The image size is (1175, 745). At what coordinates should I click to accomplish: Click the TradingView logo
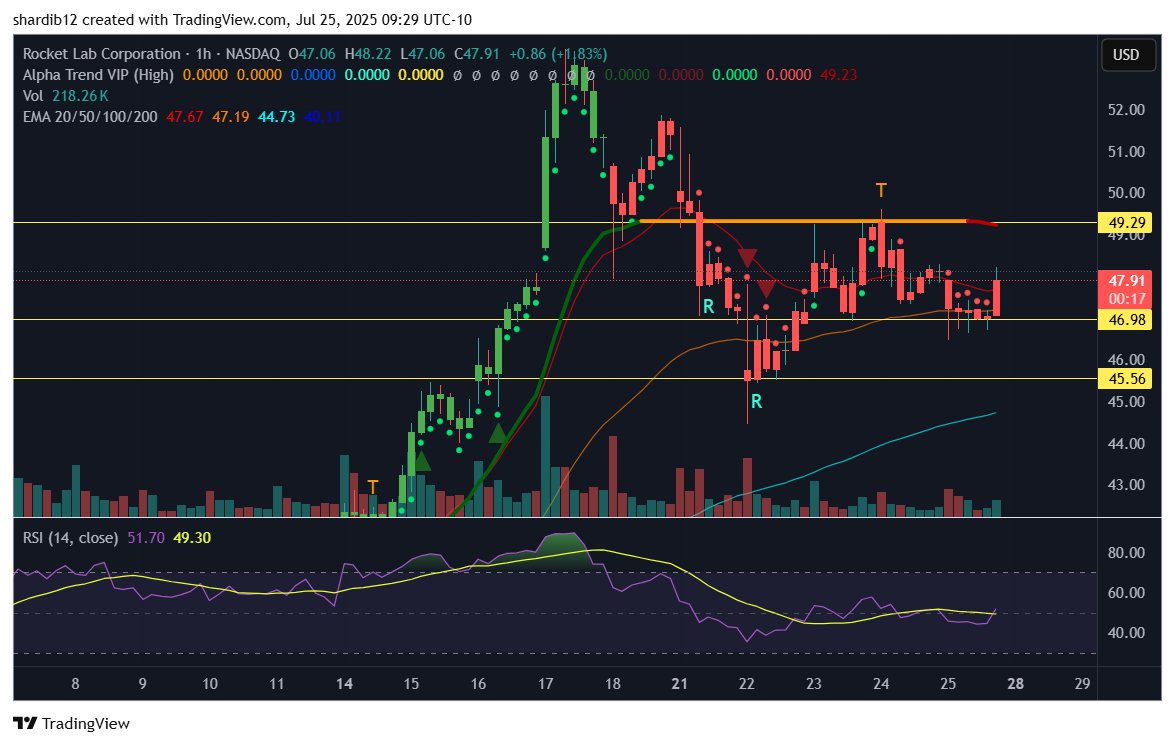tap(71, 723)
